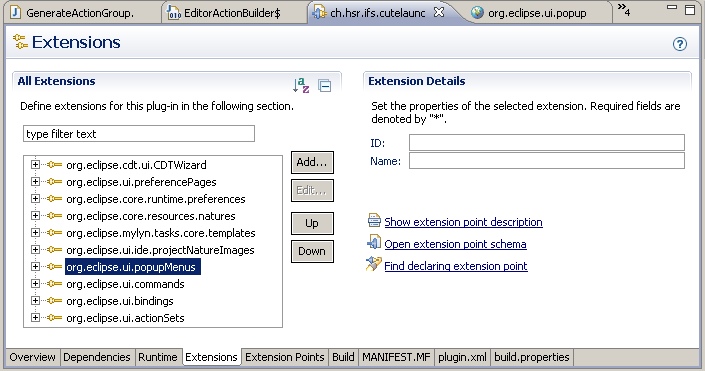Move selected extension Down
Image resolution: width=705 pixels, height=371 pixels.
click(312, 251)
